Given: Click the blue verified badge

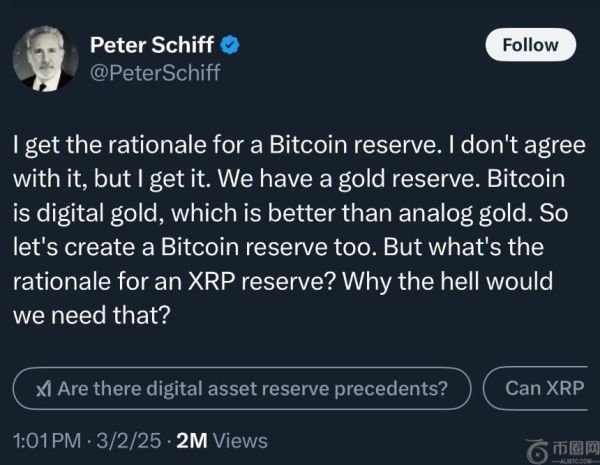Looking at the screenshot, I should pos(228,43).
